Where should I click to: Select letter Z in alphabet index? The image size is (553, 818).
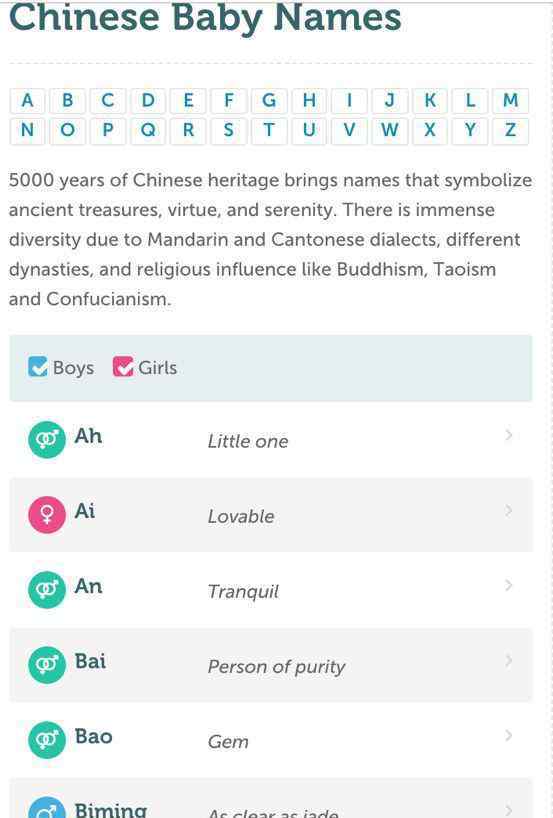pos(510,130)
